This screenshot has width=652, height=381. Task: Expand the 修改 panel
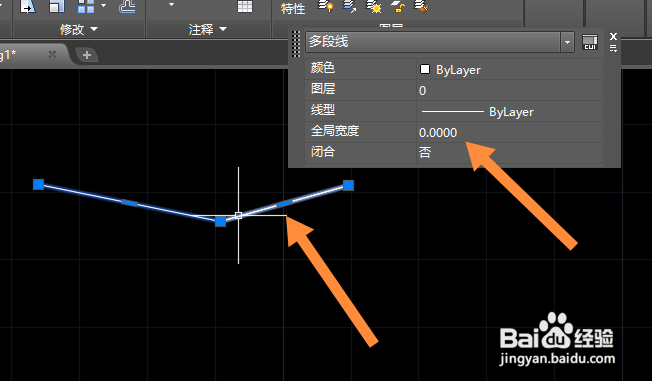click(79, 30)
